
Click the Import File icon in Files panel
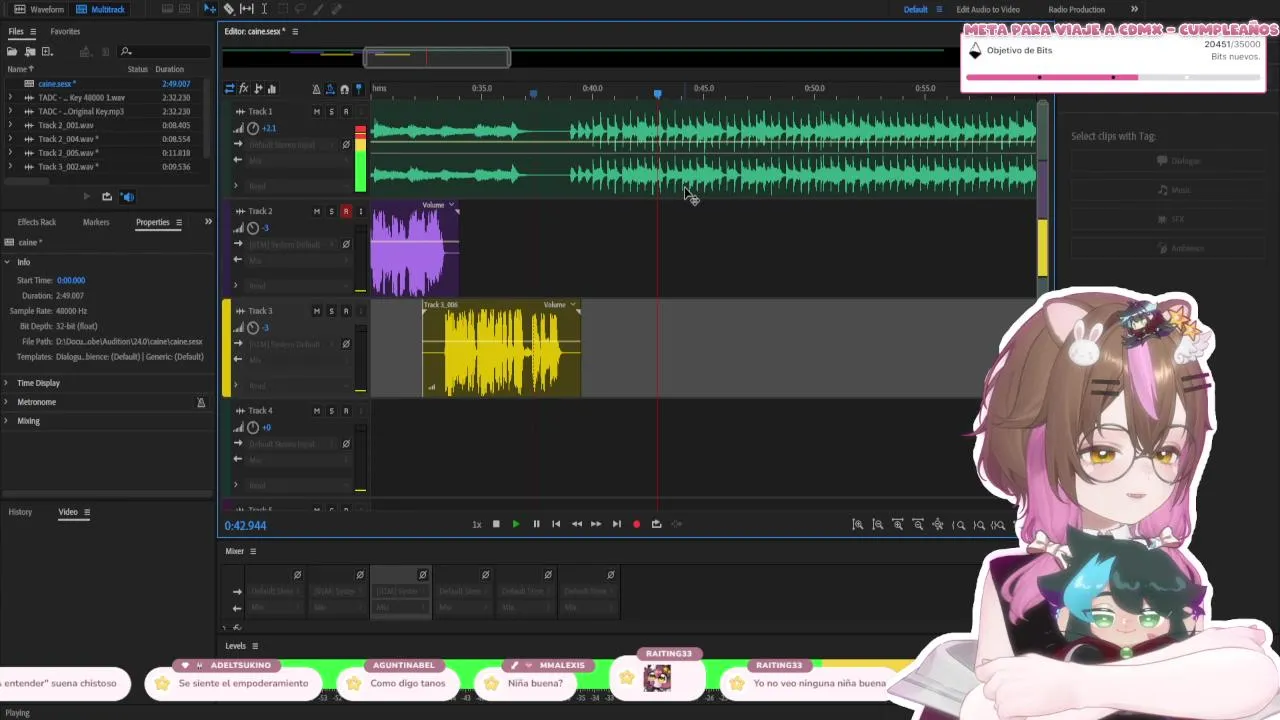tap(30, 51)
